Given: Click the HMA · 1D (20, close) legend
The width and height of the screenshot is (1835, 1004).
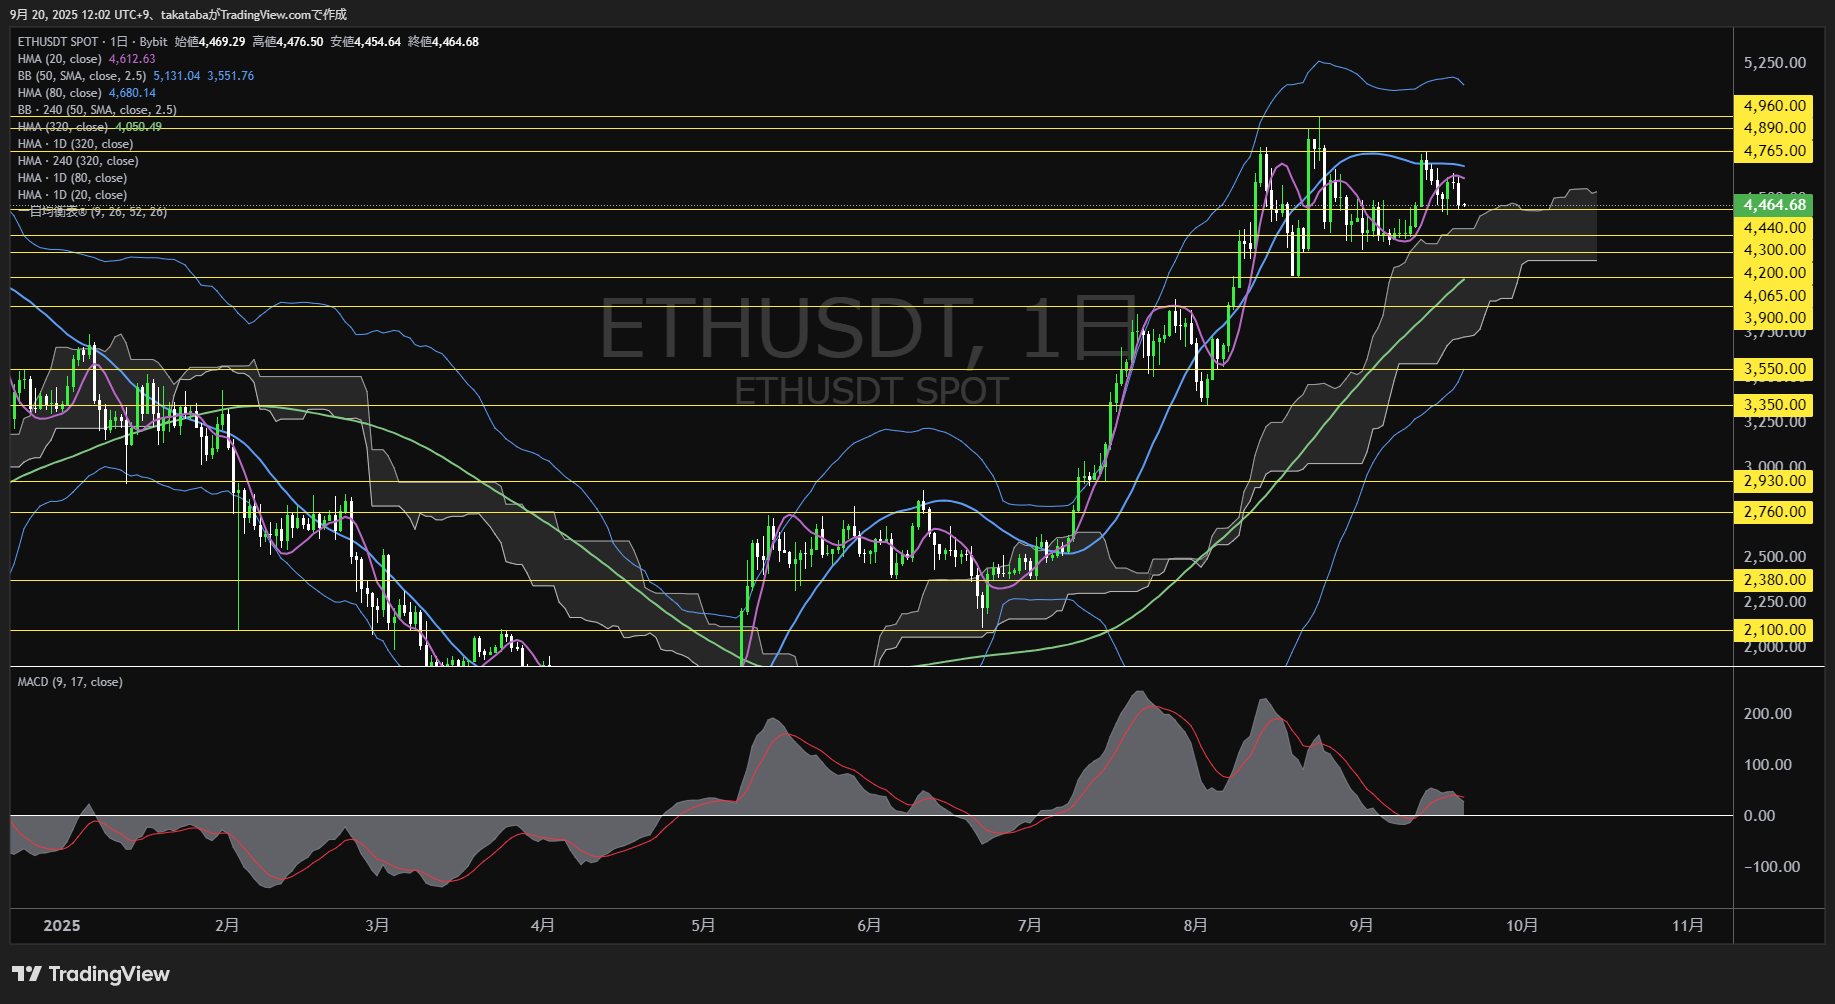Looking at the screenshot, I should point(72,195).
